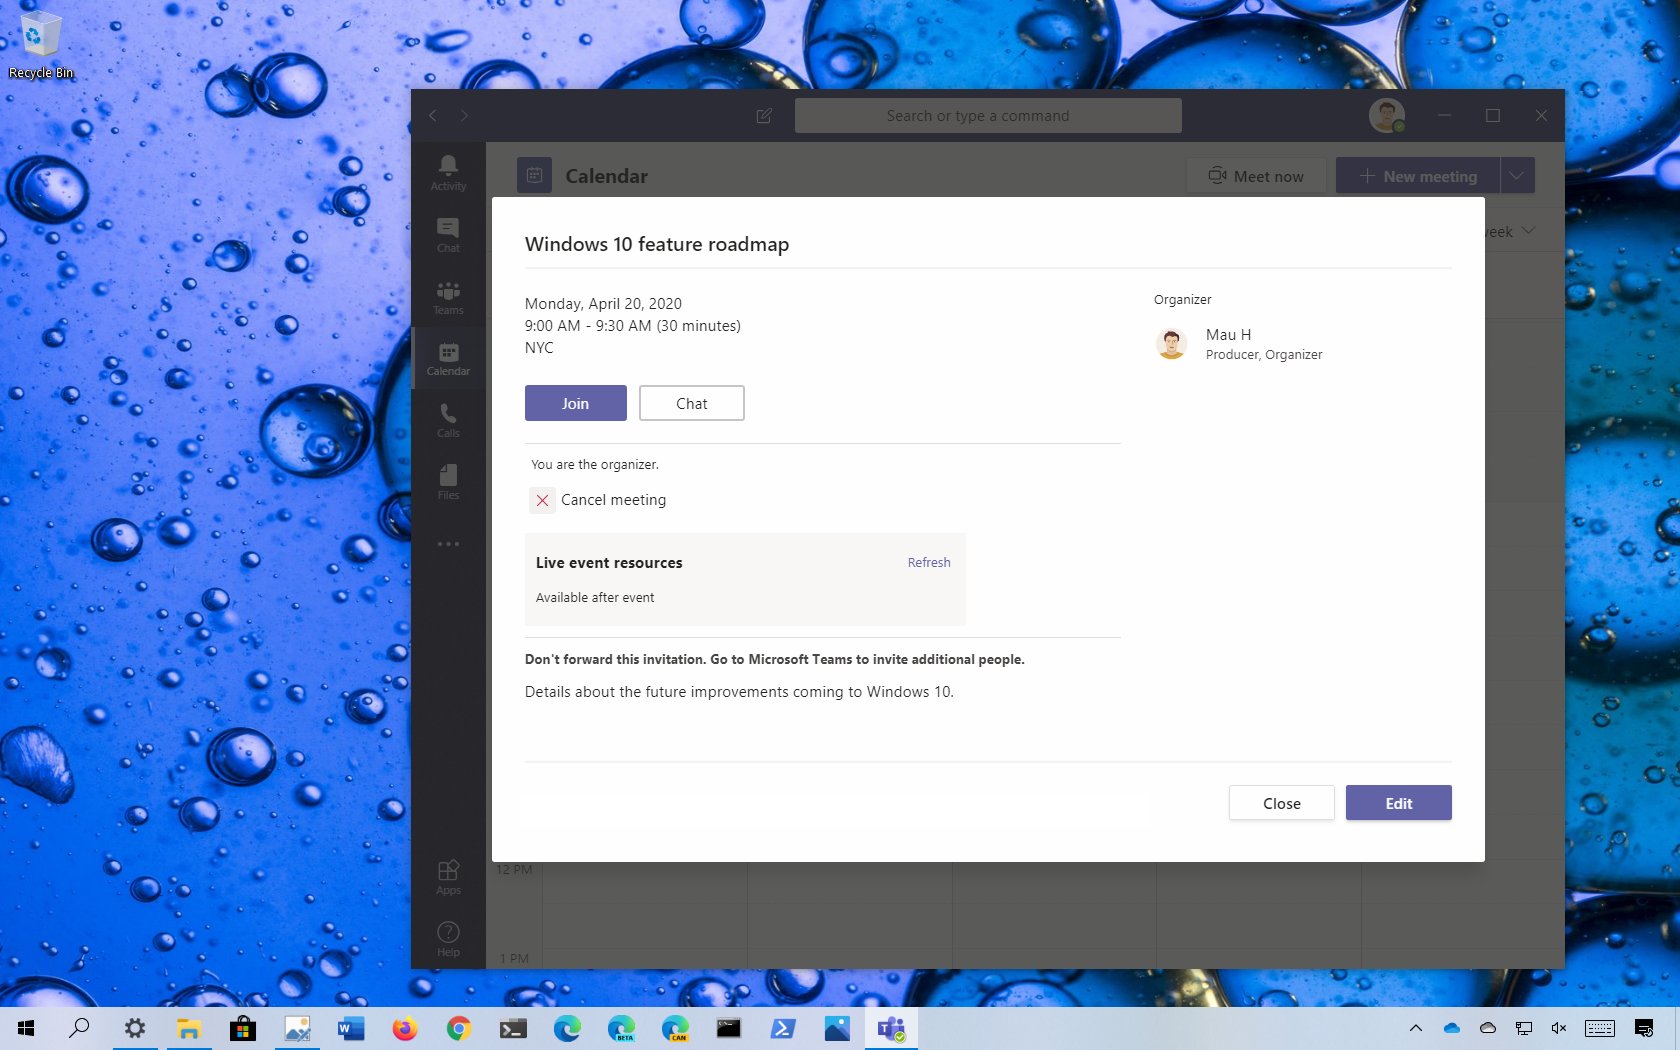Close the meeting details dialog
This screenshot has height=1050, width=1680.
(x=1281, y=803)
